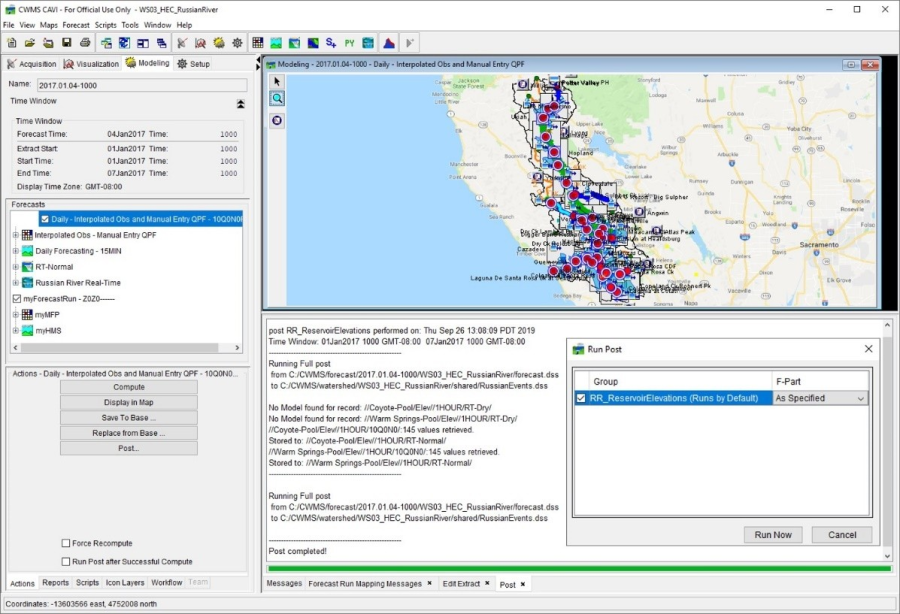Open the File menu

(9, 25)
